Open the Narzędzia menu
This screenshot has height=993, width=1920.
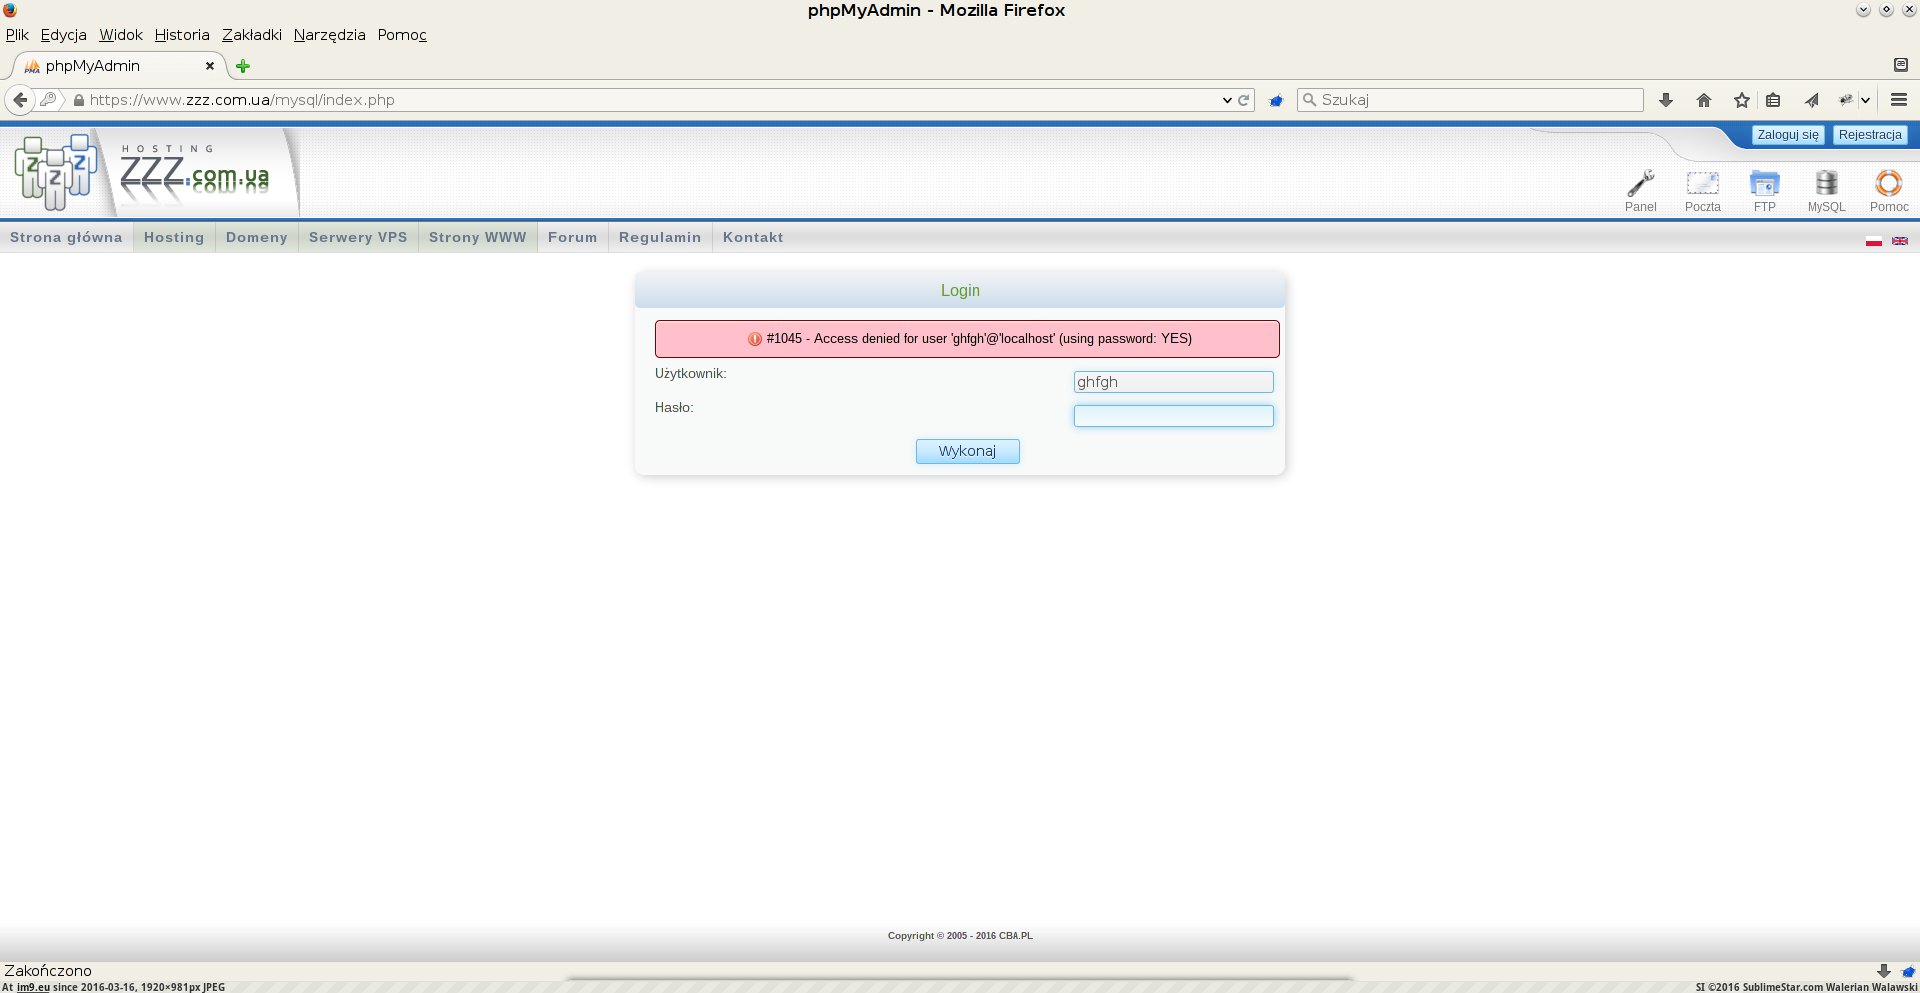(x=329, y=35)
